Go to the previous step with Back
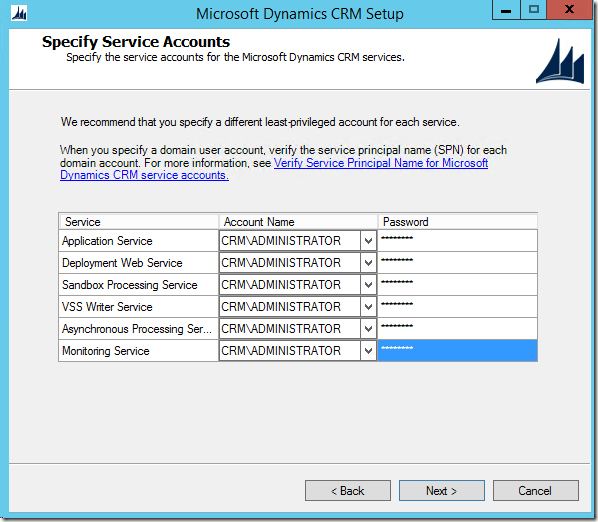Screen dimensions: 598x522 click(348, 491)
